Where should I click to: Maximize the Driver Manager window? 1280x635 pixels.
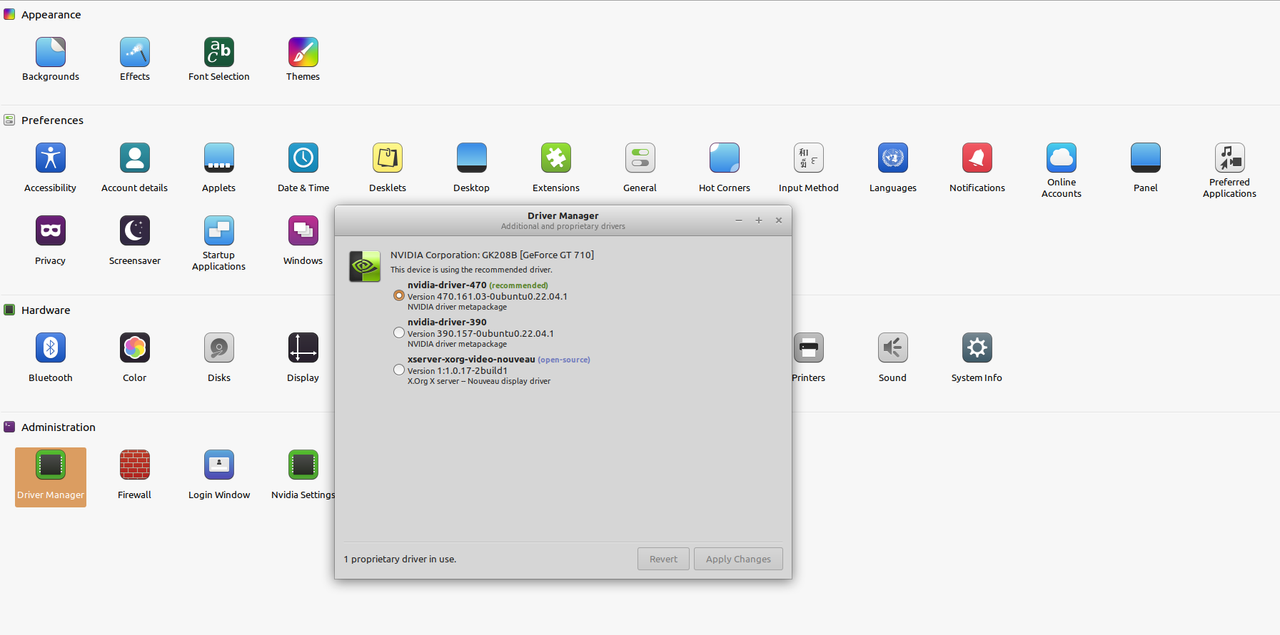pyautogui.click(x=759, y=220)
